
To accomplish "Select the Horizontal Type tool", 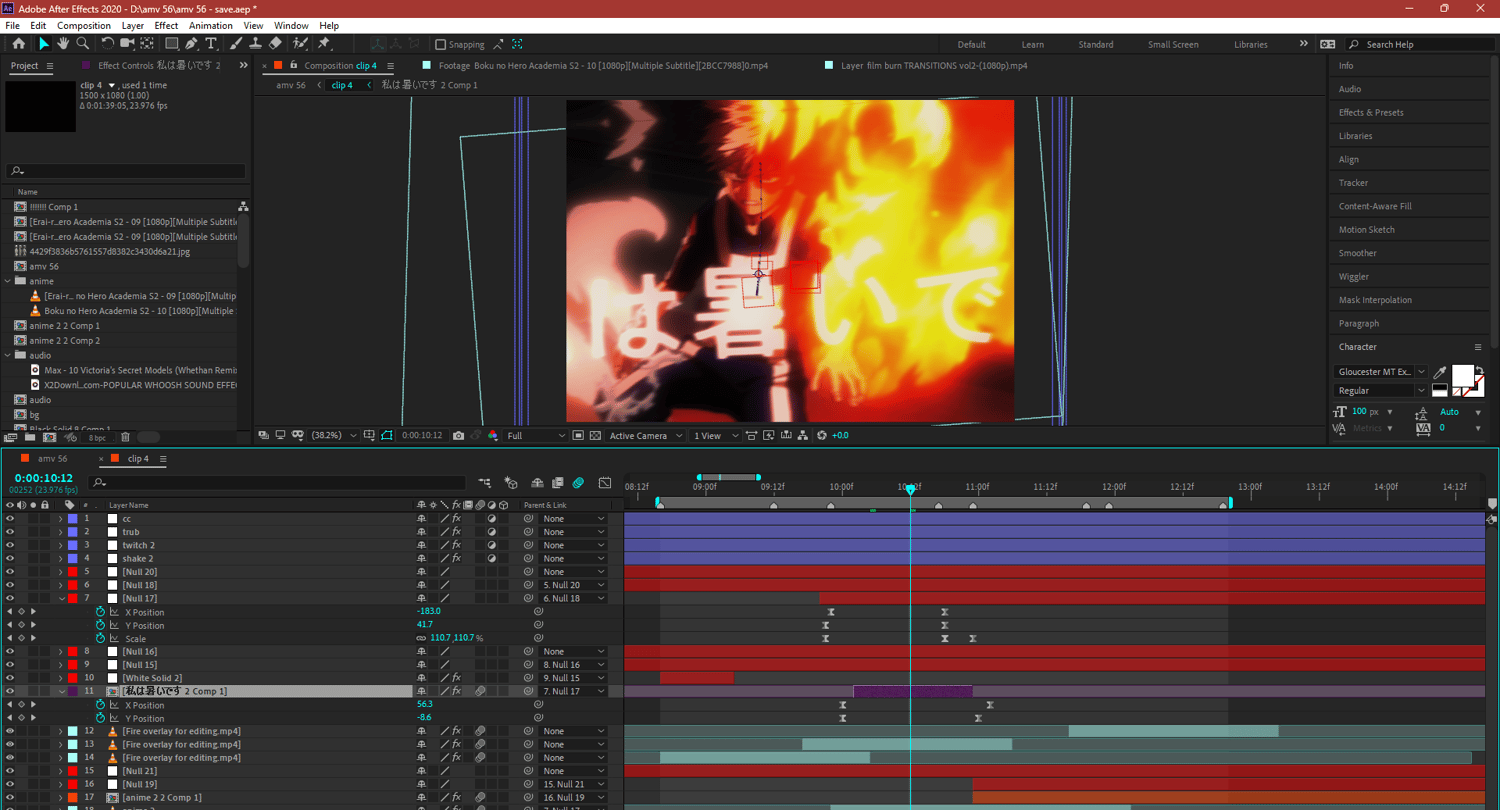I will [211, 44].
